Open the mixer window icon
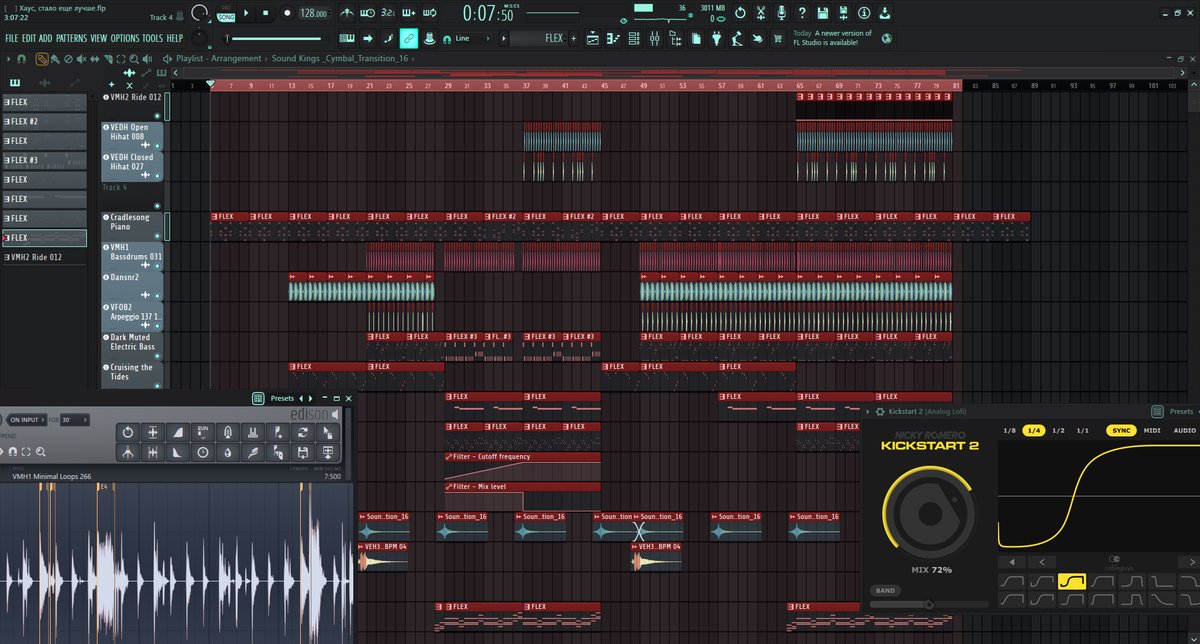Image resolution: width=1200 pixels, height=644 pixels. coord(656,39)
